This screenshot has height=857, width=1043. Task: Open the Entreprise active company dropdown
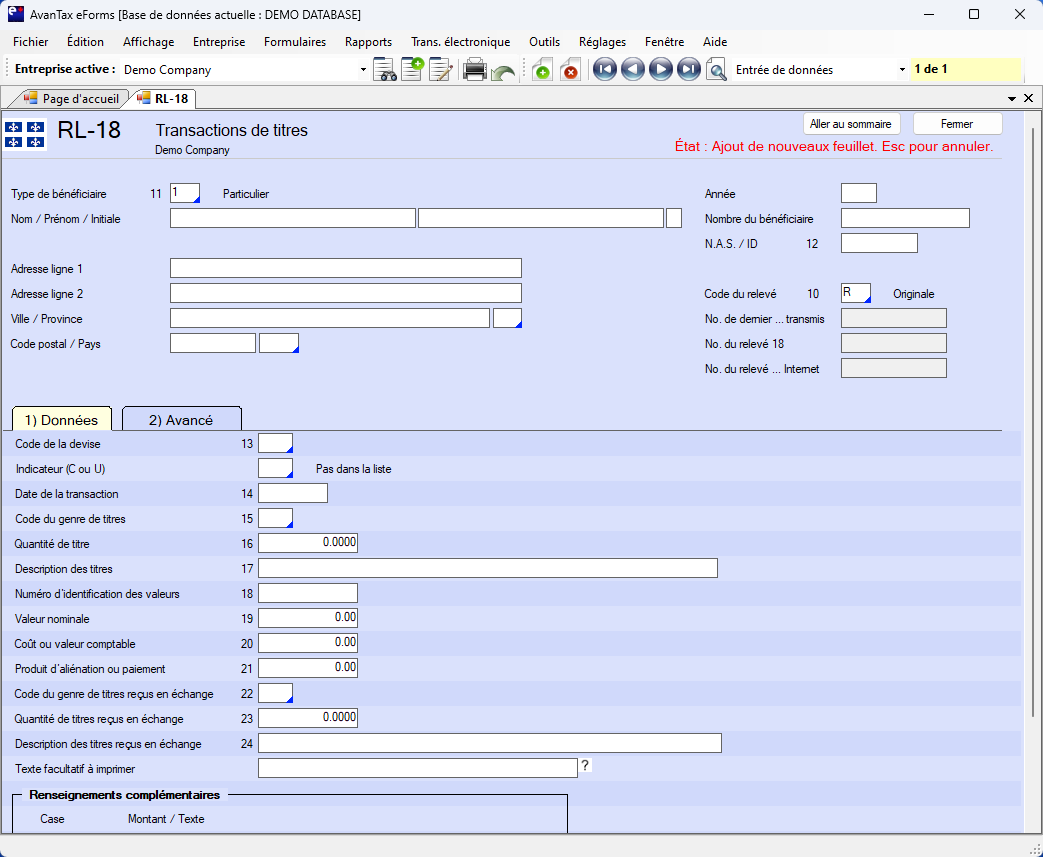coord(363,70)
